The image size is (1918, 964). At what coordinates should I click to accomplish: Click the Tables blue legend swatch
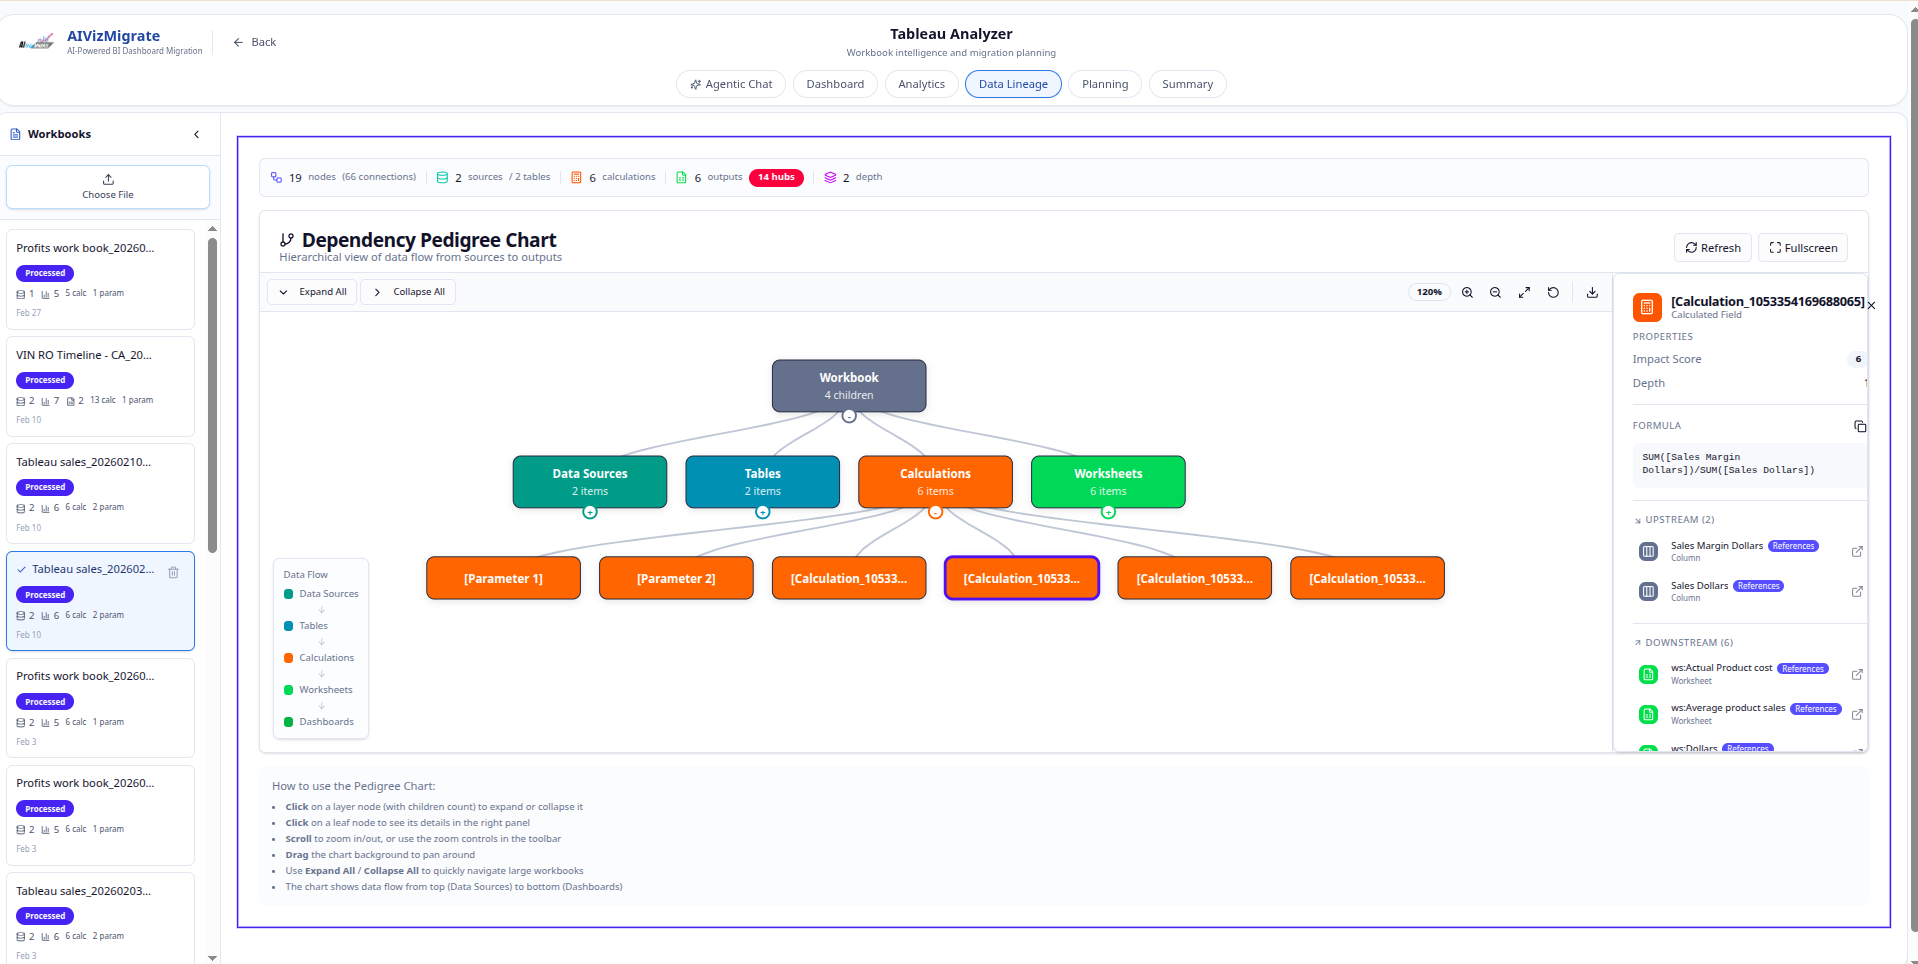pyautogui.click(x=289, y=626)
